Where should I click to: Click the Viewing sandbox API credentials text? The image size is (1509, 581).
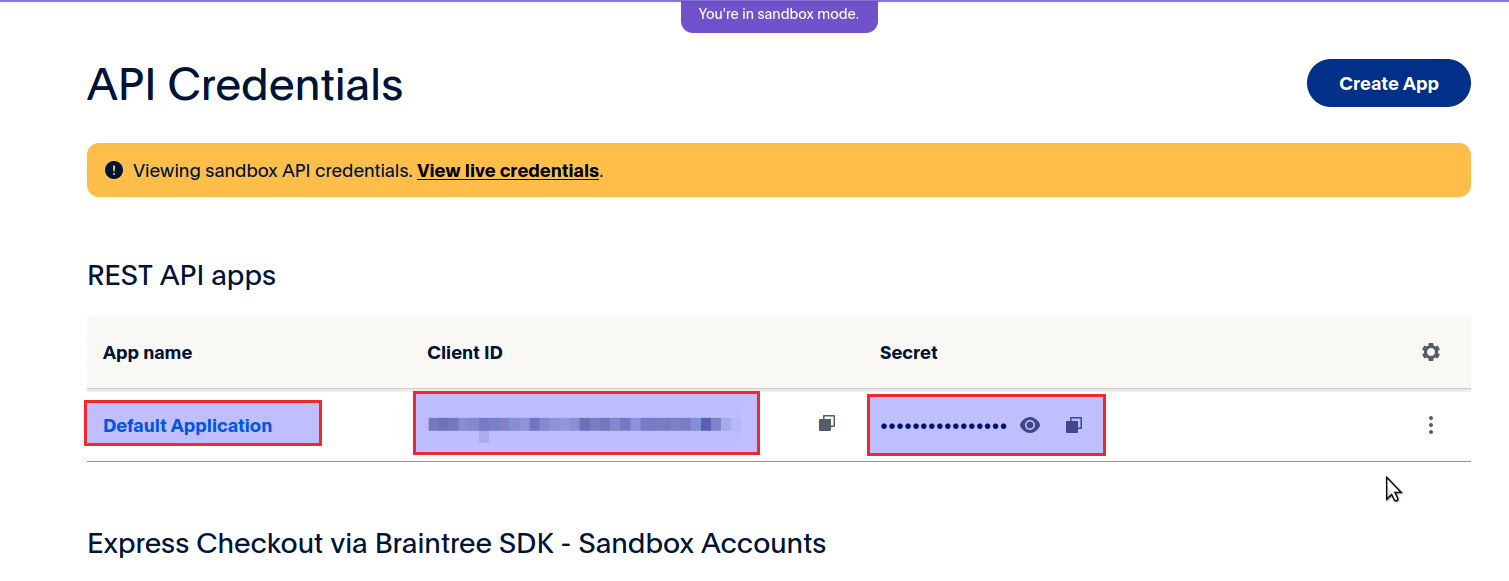pos(273,171)
